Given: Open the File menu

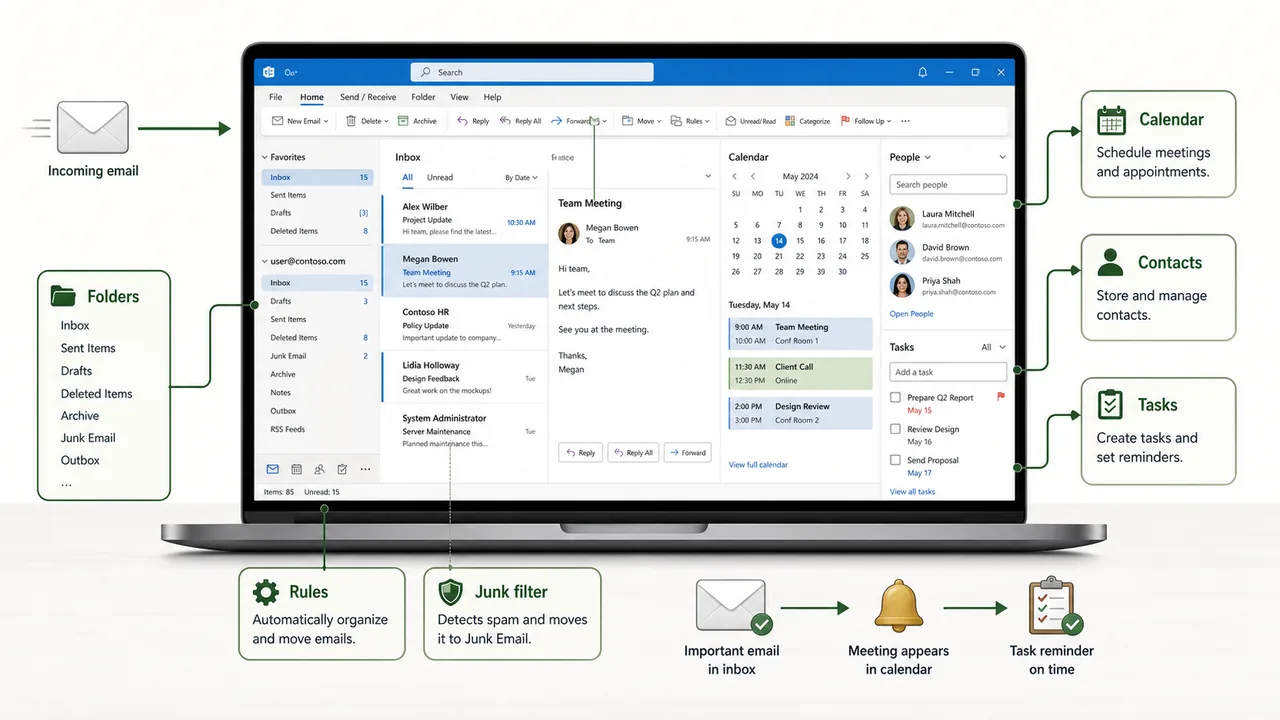Looking at the screenshot, I should tap(275, 97).
